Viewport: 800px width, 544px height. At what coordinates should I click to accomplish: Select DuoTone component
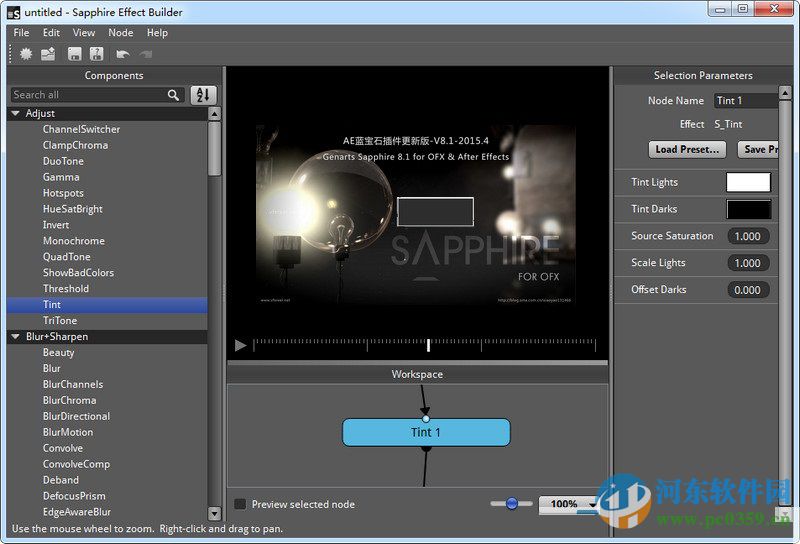(63, 161)
